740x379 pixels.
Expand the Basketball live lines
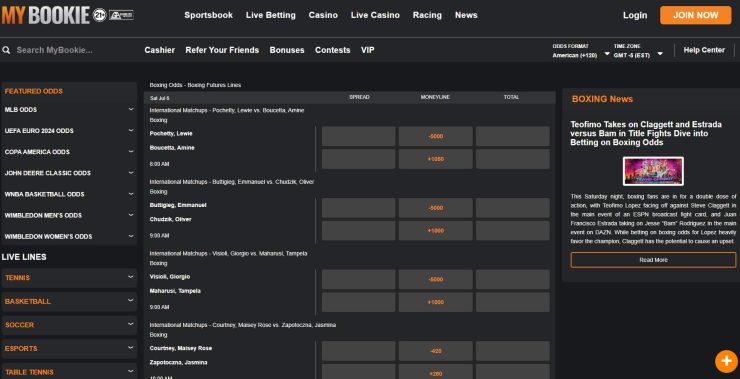pos(69,301)
